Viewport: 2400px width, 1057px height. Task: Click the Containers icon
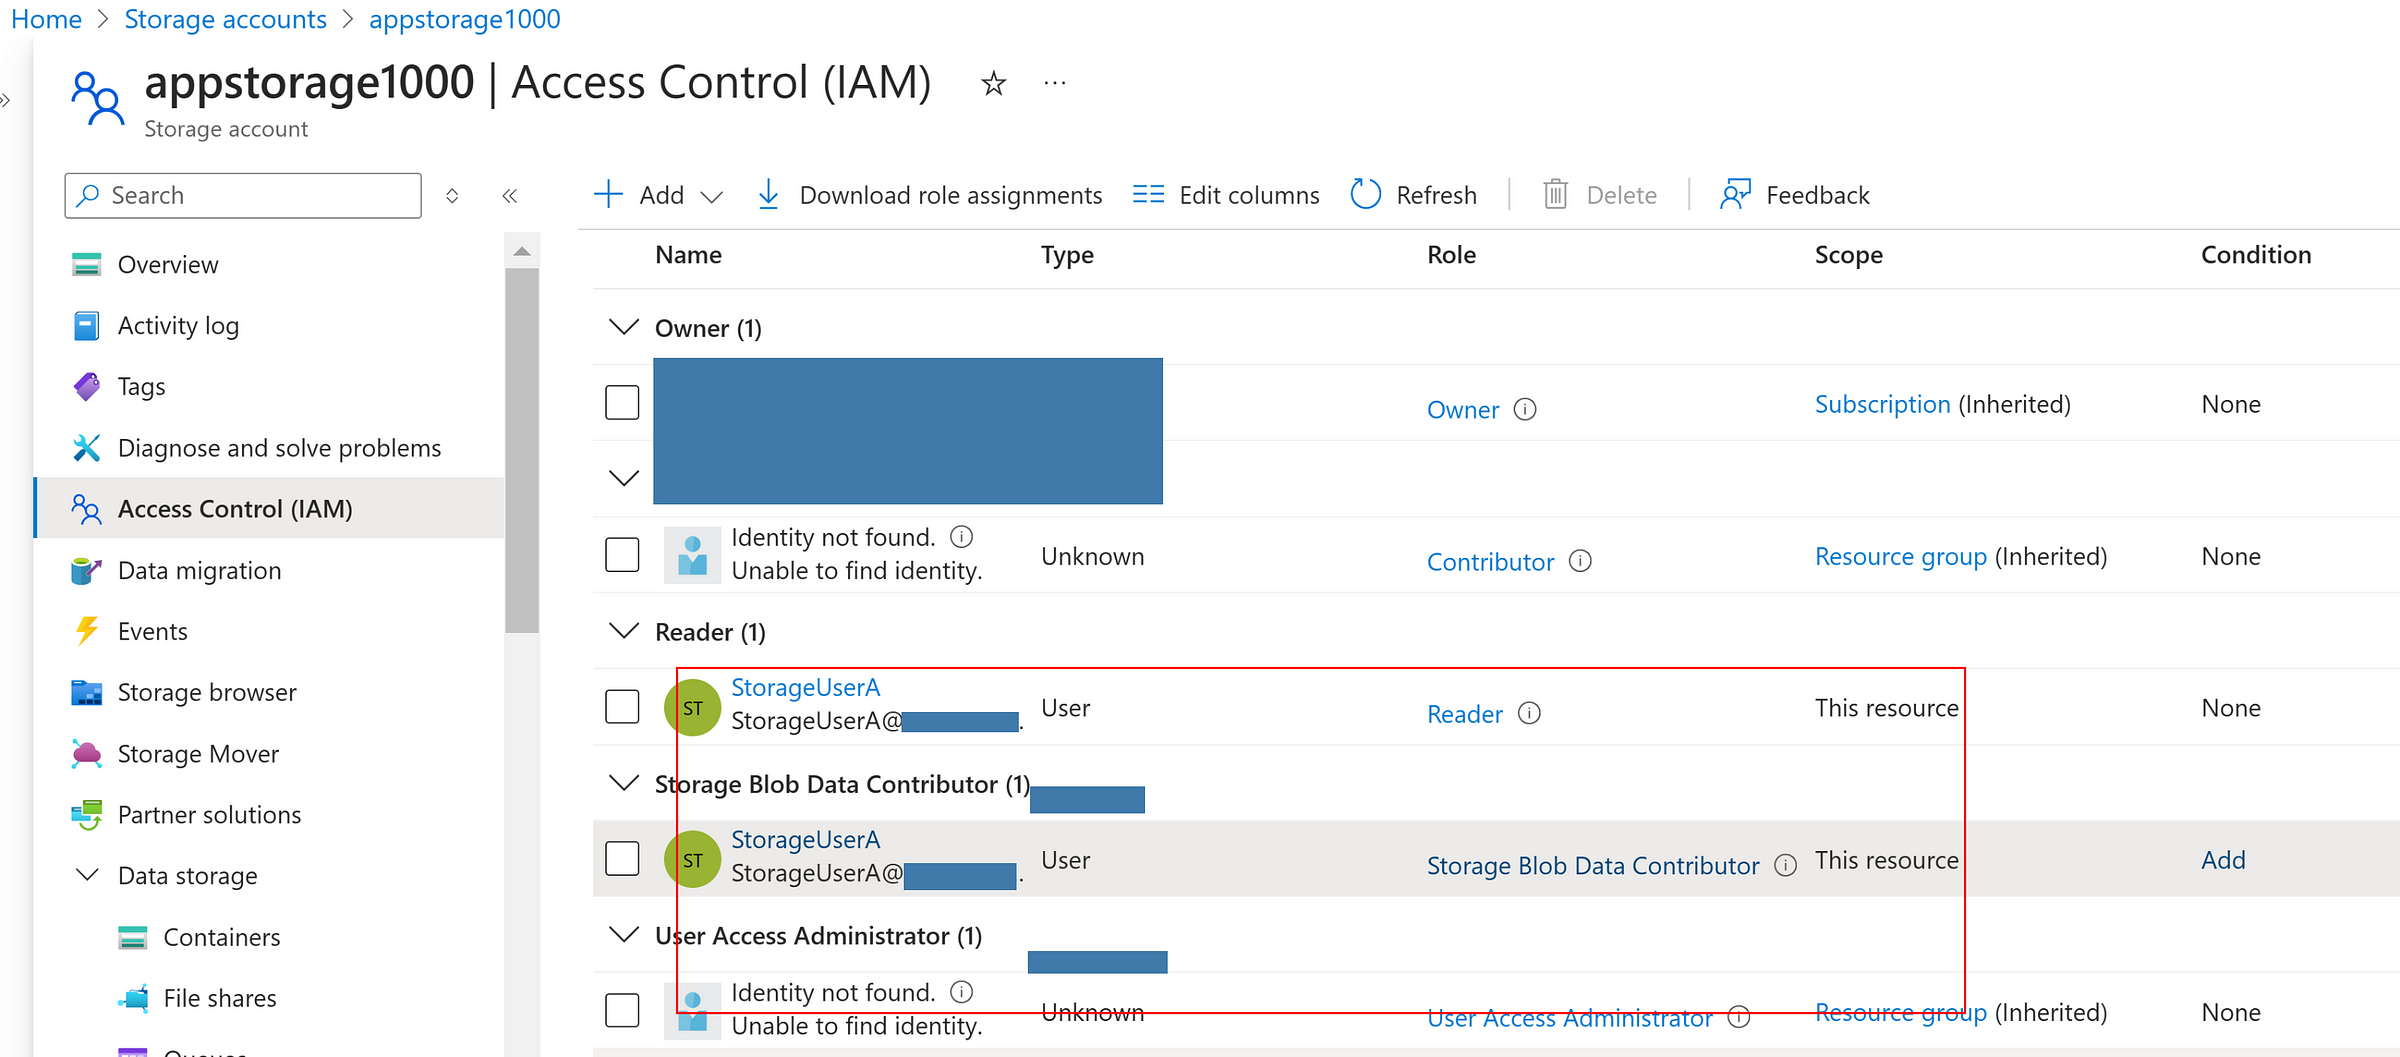click(132, 937)
